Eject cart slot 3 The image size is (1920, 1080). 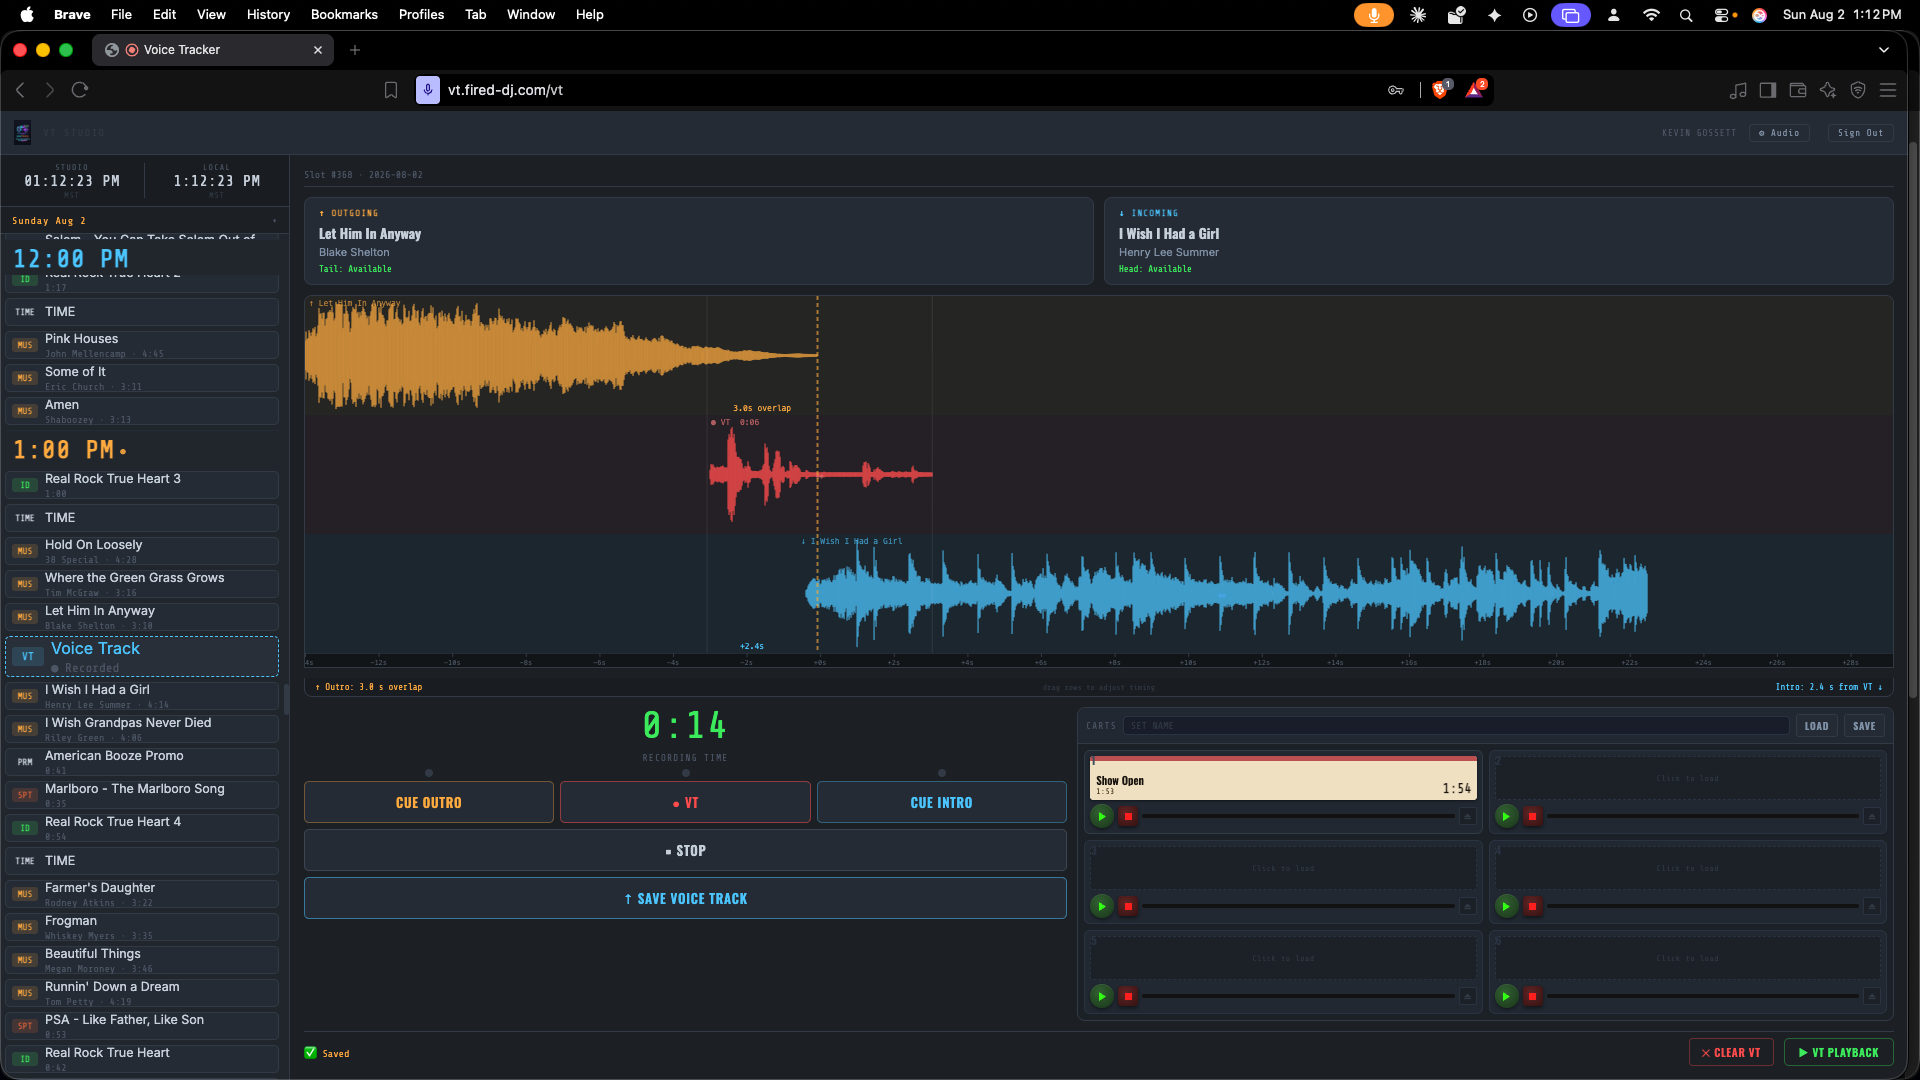[x=1467, y=906]
